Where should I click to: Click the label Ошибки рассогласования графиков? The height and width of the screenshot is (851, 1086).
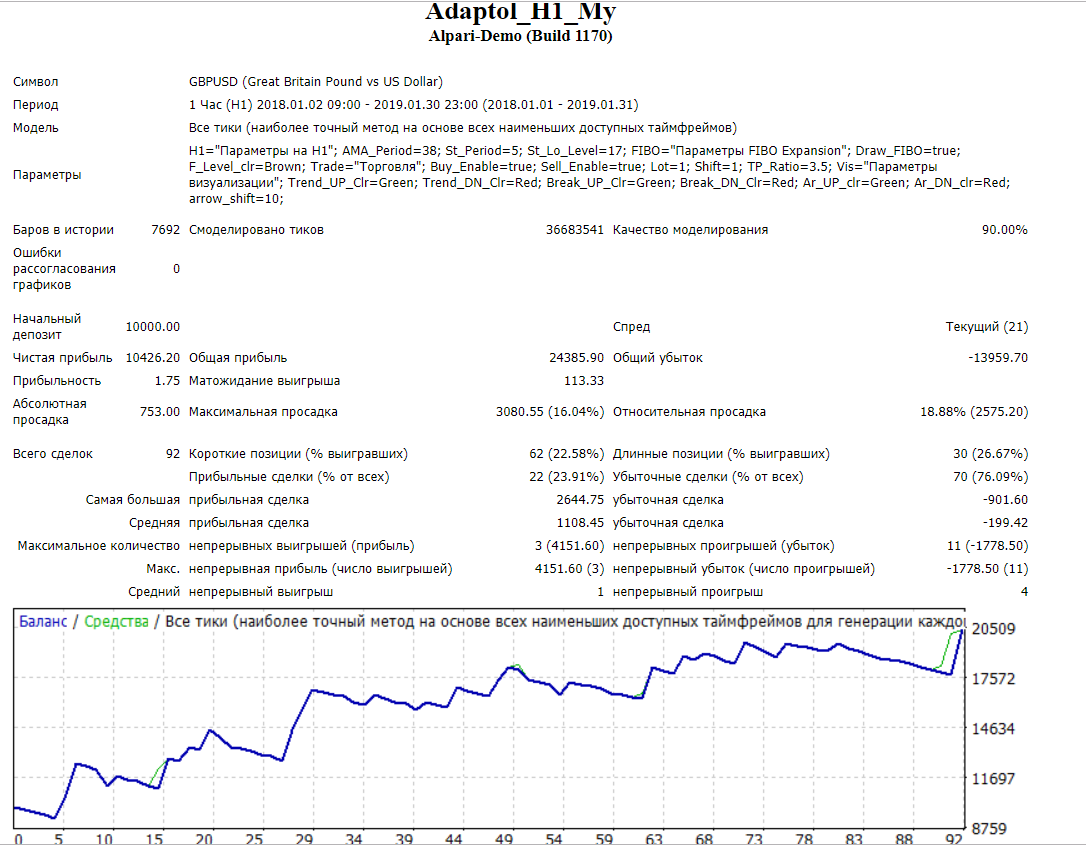[64, 269]
